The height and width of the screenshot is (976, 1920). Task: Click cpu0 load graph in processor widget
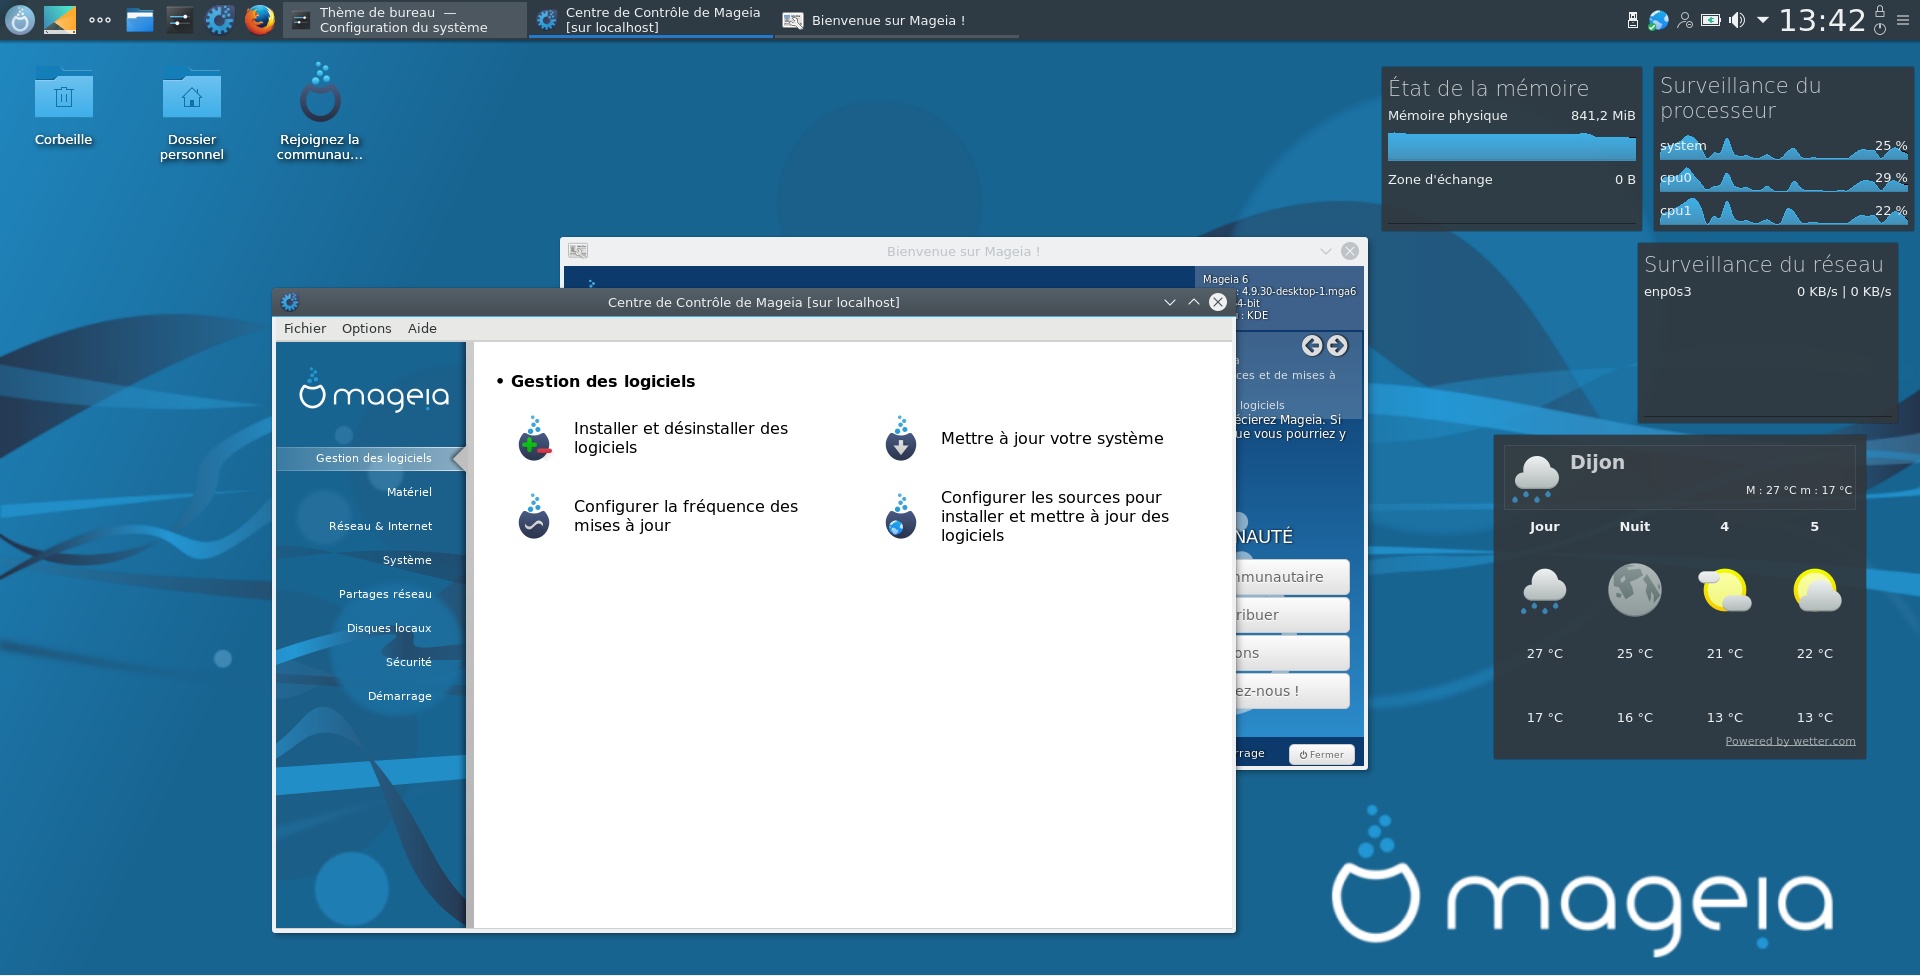(1783, 179)
